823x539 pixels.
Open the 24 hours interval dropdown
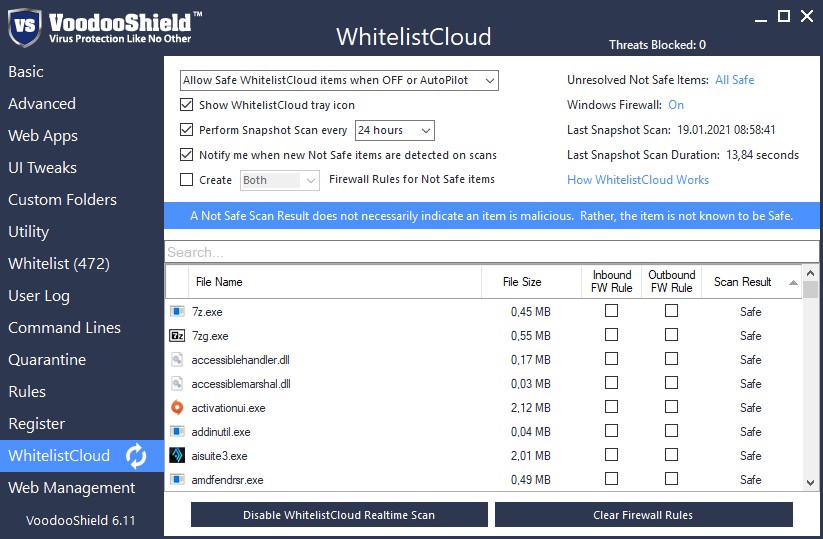pyautogui.click(x=395, y=130)
